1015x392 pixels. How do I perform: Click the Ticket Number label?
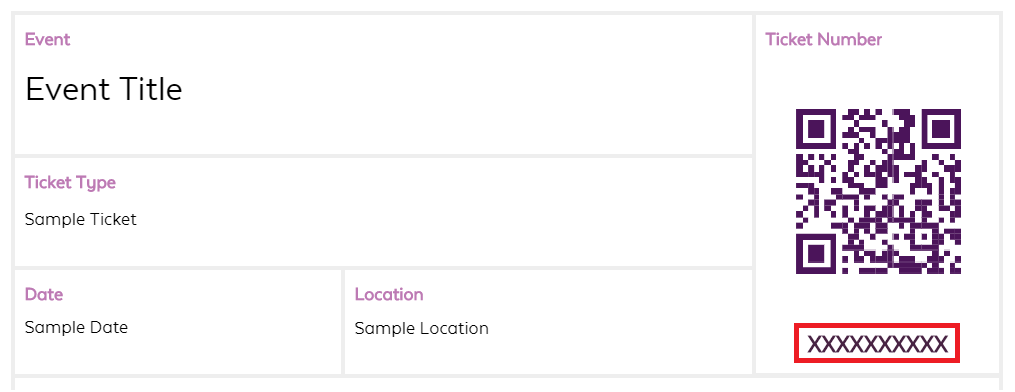tap(823, 39)
